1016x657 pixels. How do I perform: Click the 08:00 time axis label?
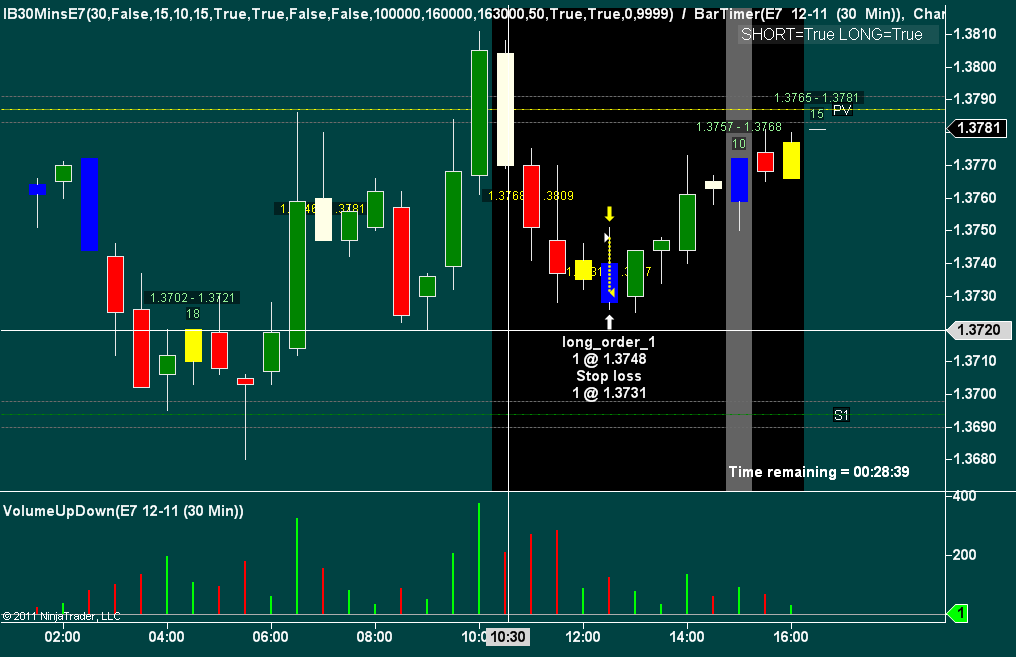(375, 637)
